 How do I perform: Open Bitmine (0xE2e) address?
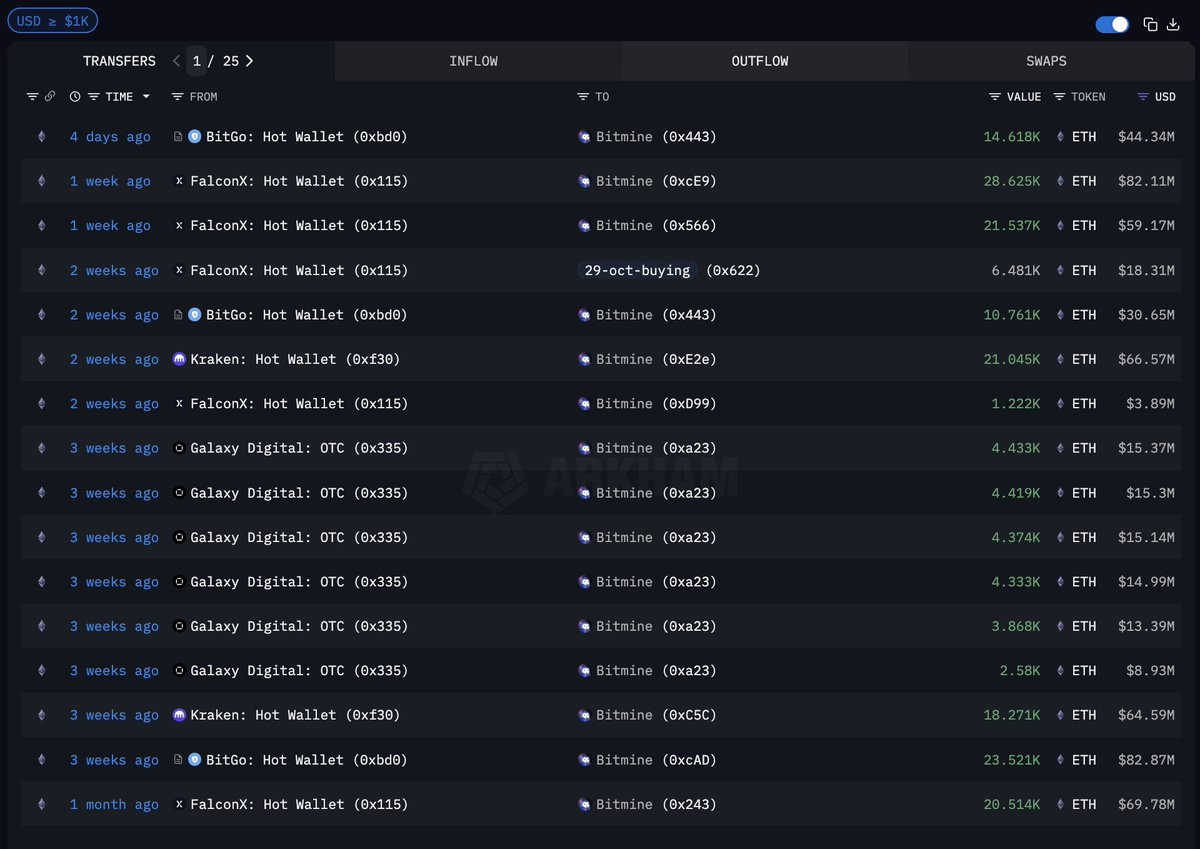[656, 359]
